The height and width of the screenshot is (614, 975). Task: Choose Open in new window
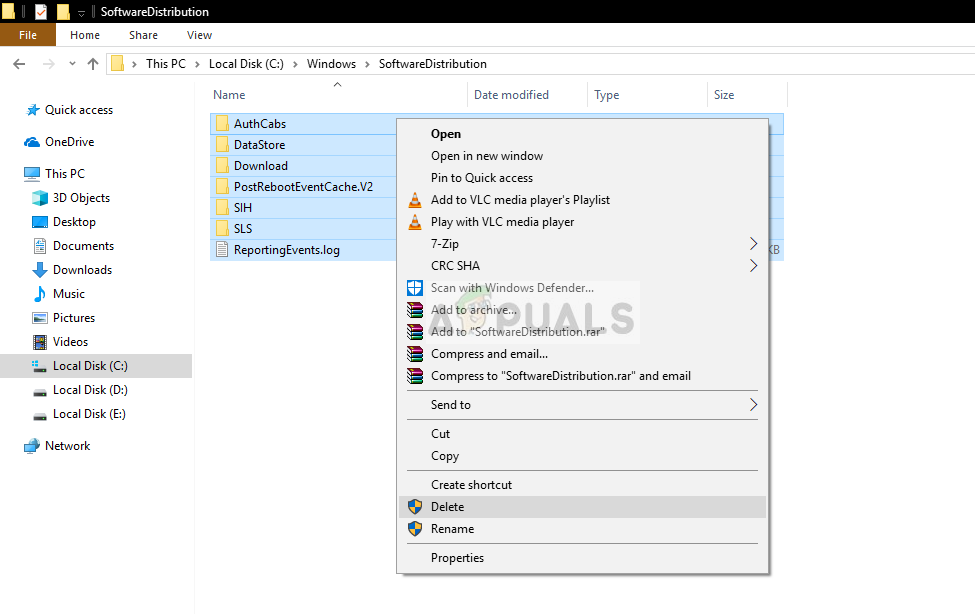coord(582,156)
